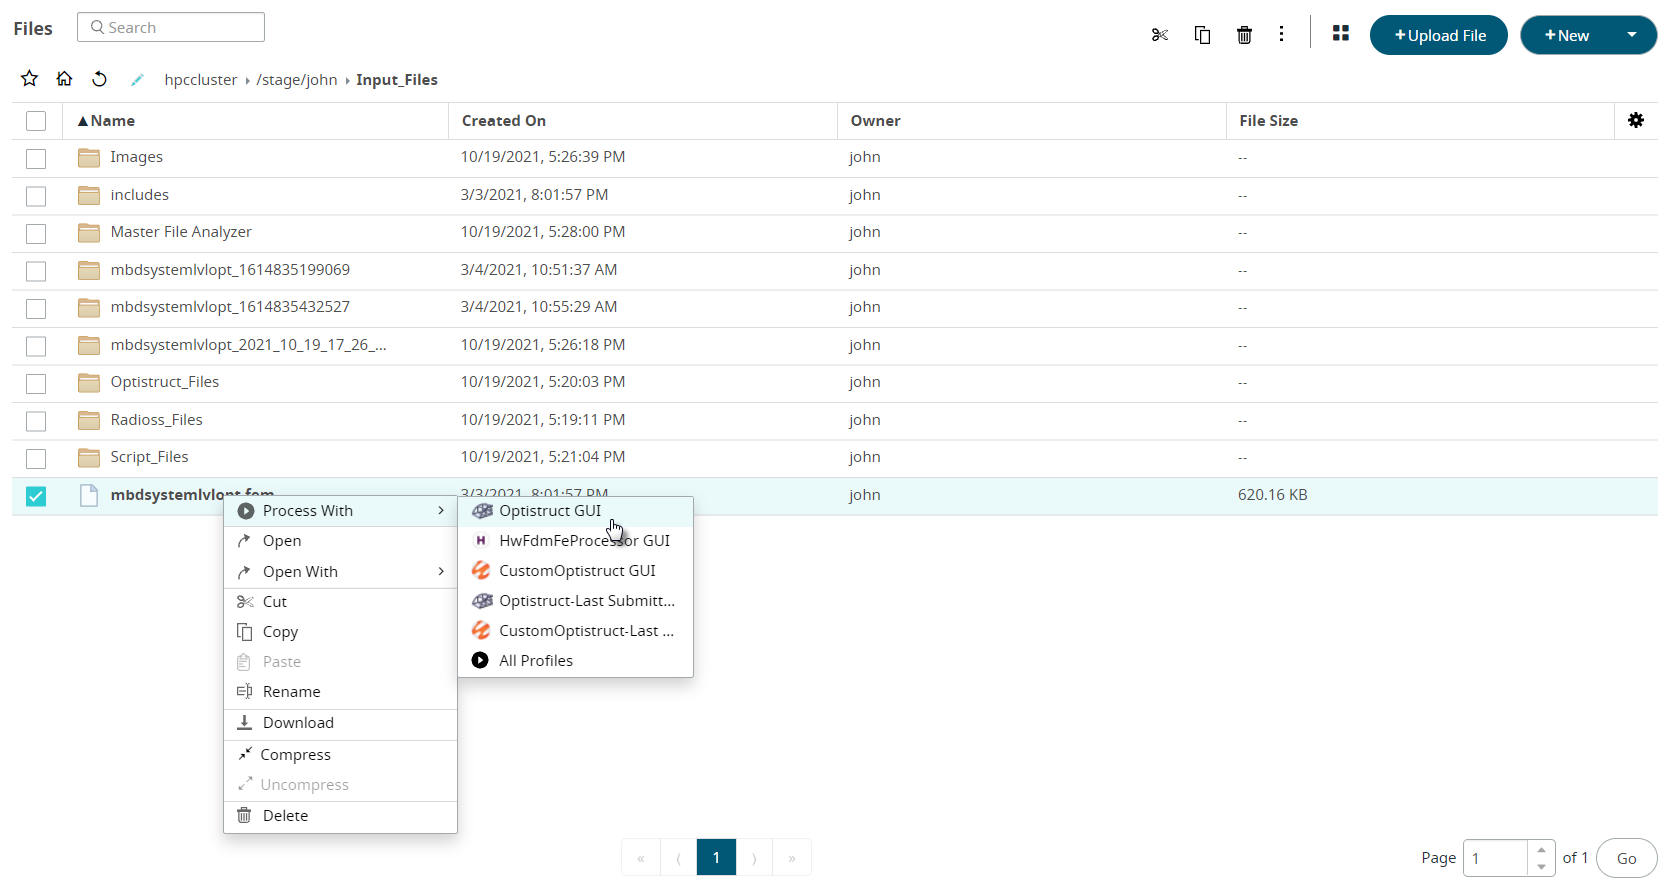This screenshot has width=1671, height=895.
Task: Choose Delete in the context menu
Action: click(x=340, y=816)
